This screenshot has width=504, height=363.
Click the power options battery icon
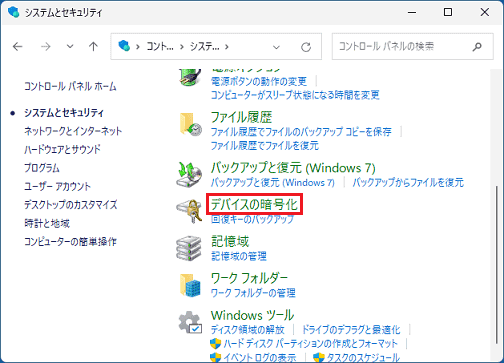click(190, 77)
